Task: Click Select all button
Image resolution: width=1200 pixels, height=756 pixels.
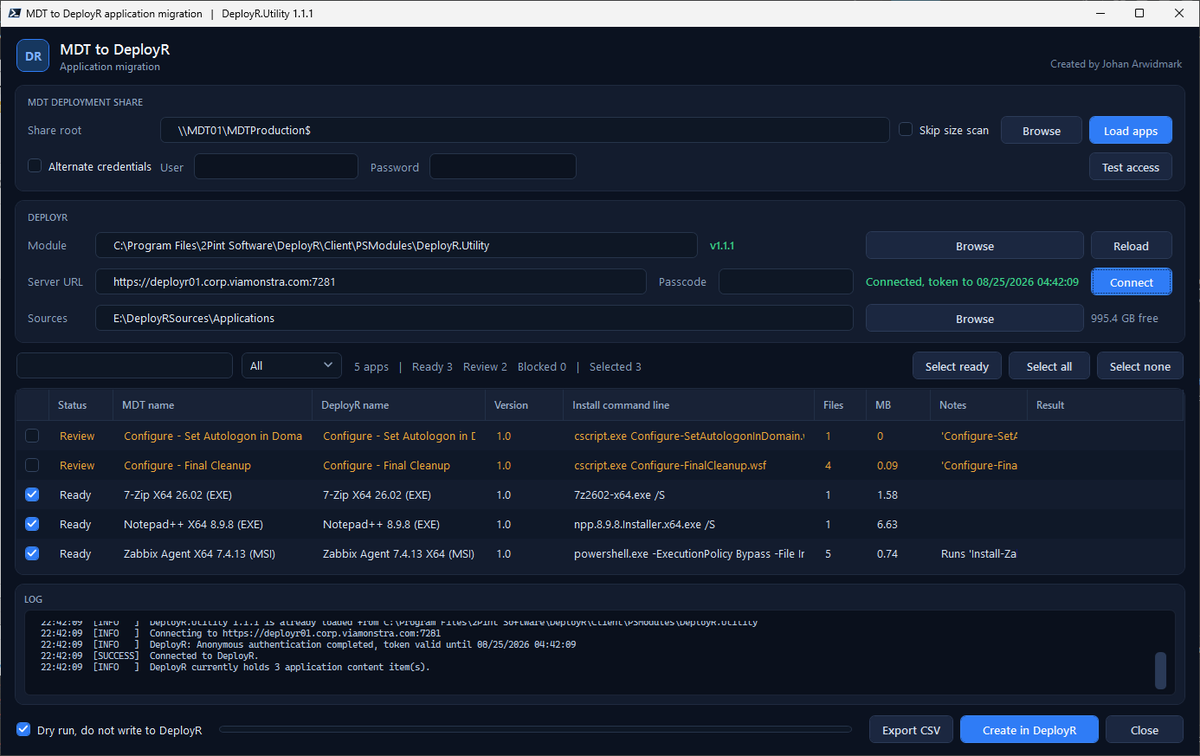Action: (1049, 366)
